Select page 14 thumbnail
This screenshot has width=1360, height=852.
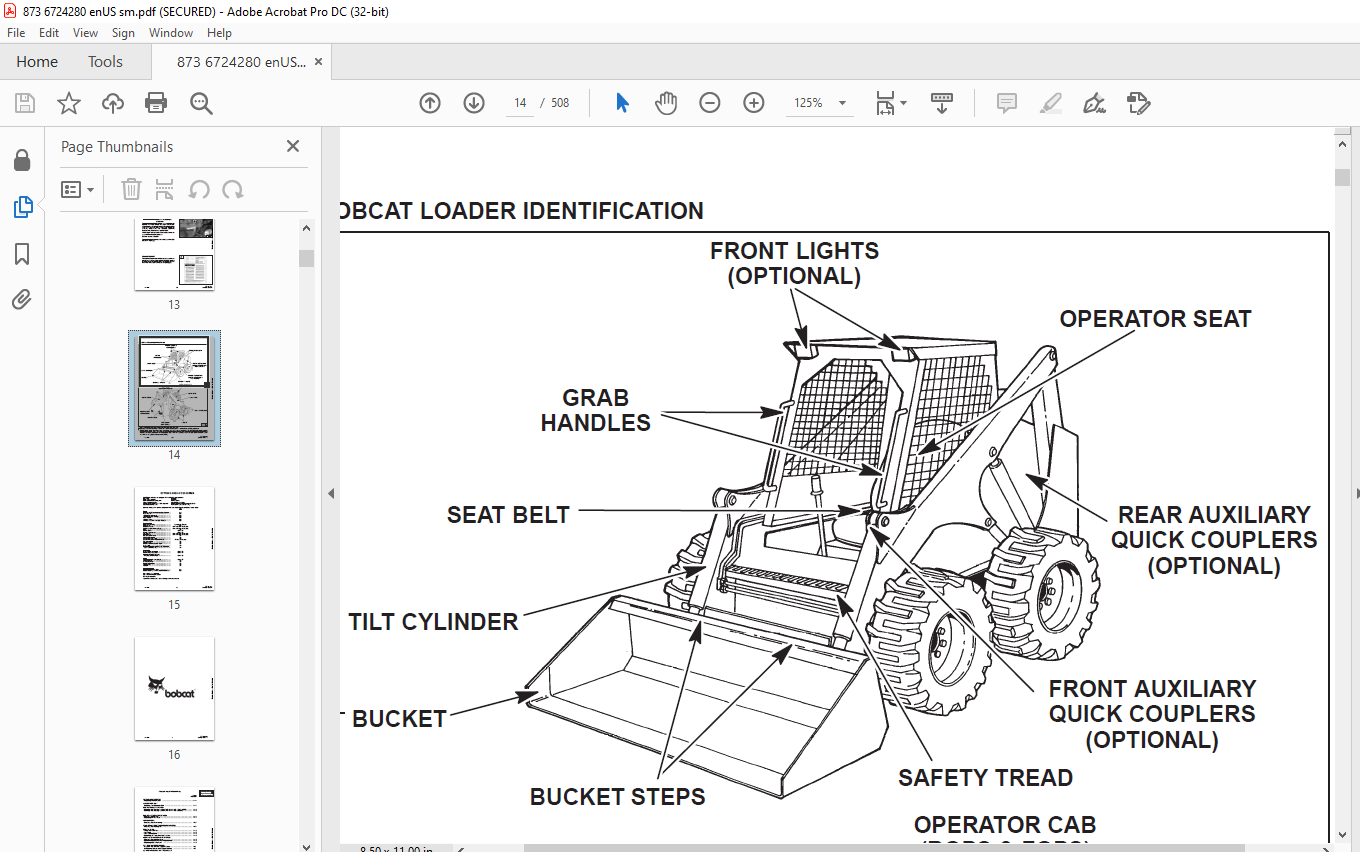pos(174,388)
